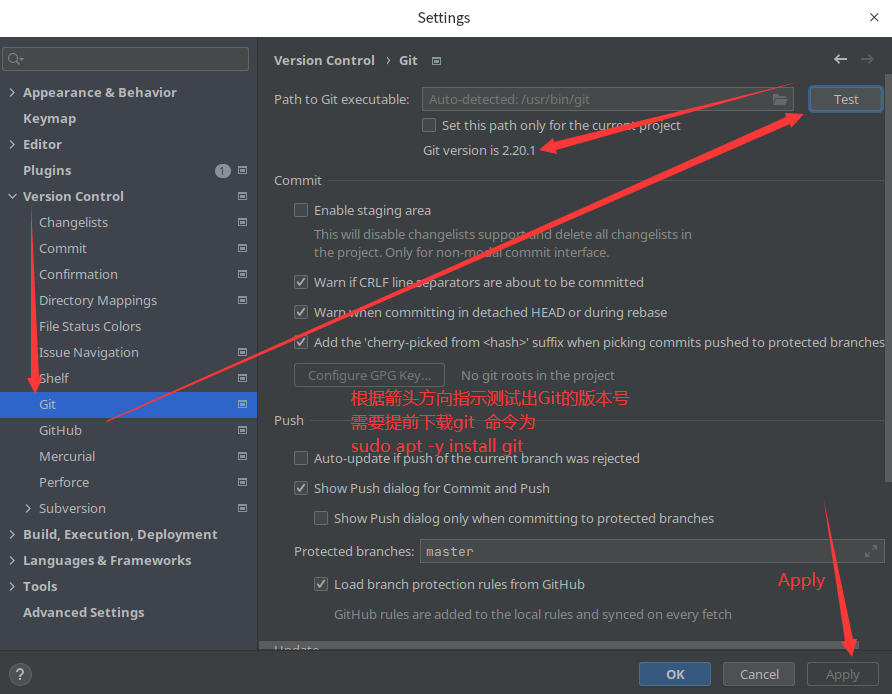Click project-level icon on the Mercurial row
The width and height of the screenshot is (892, 694).
(x=242, y=456)
